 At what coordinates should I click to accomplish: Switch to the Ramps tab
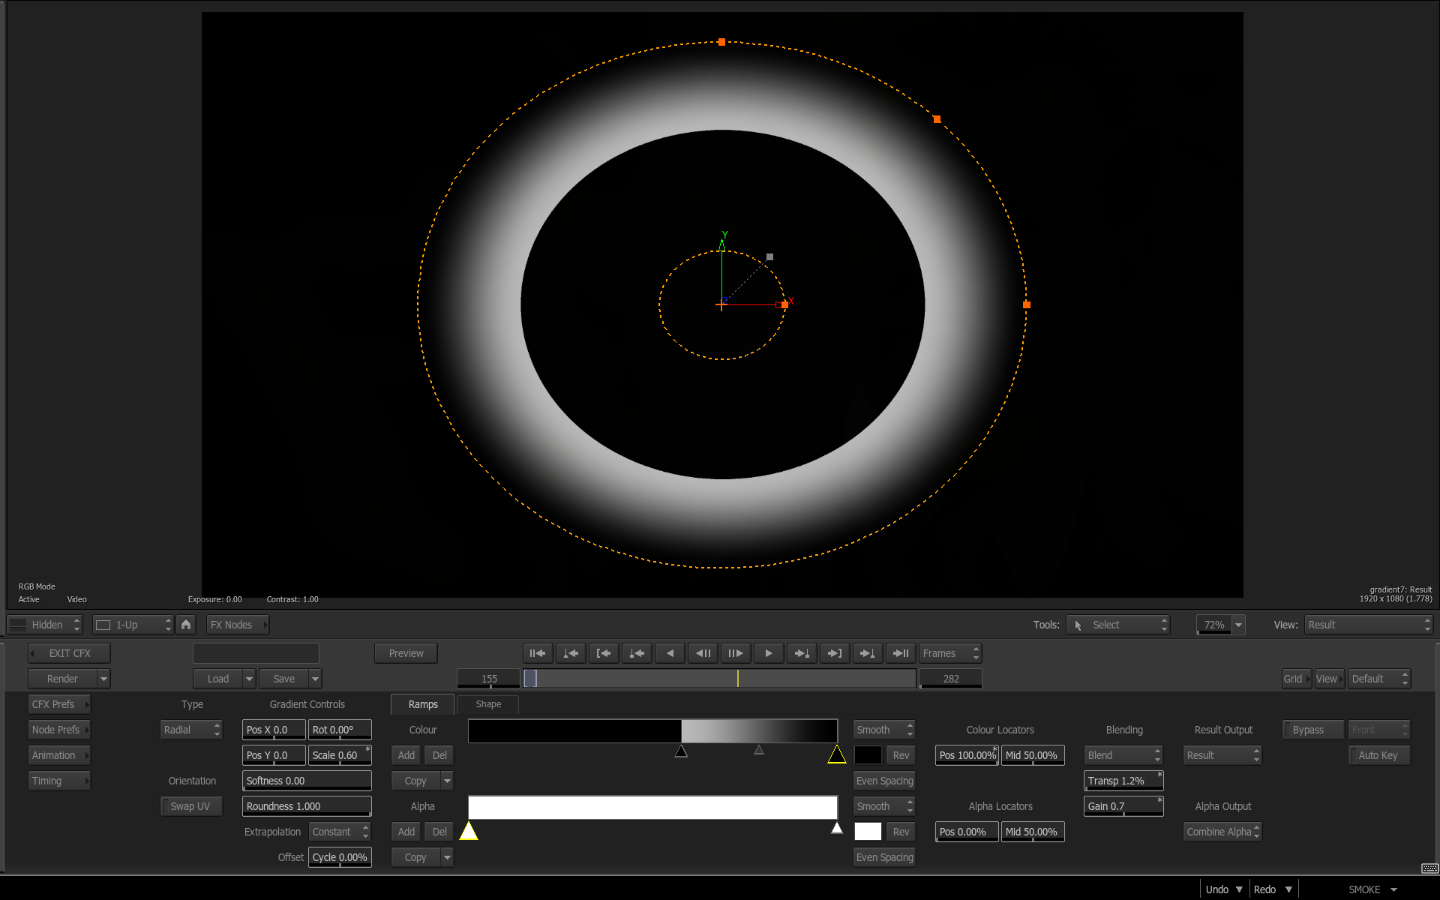coord(423,705)
